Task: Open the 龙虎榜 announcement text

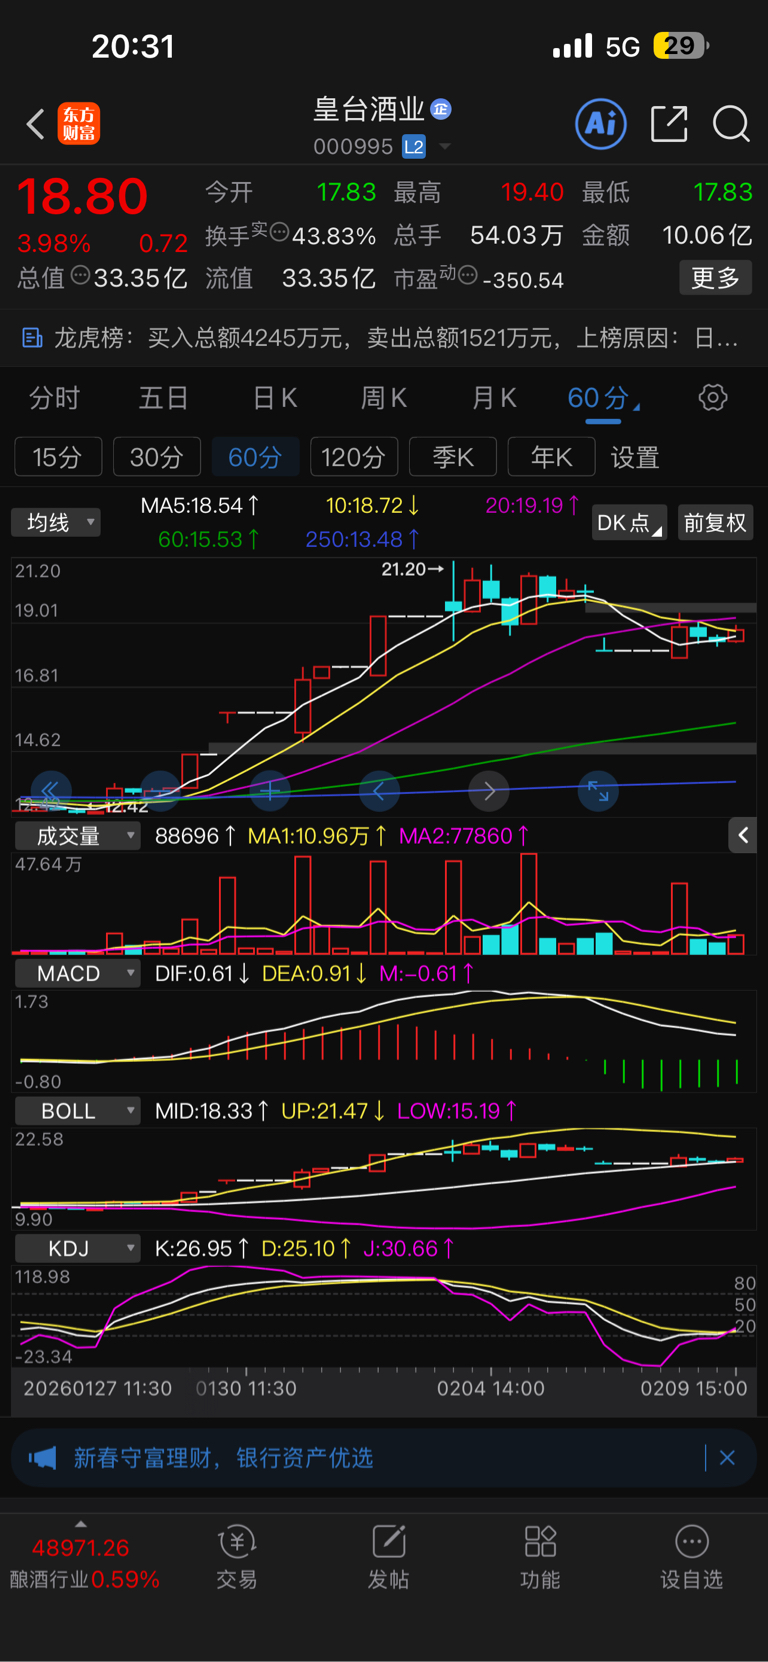Action: point(397,338)
